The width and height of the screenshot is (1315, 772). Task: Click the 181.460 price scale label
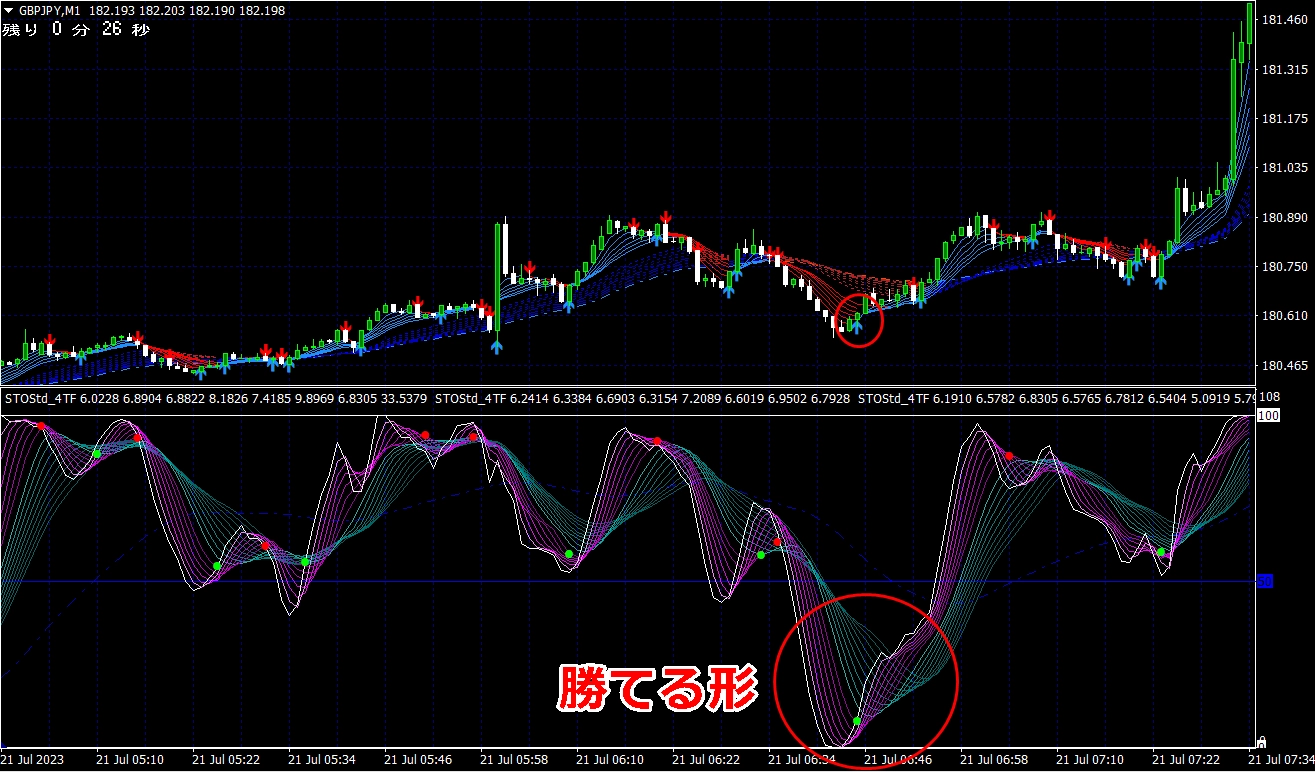1285,20
